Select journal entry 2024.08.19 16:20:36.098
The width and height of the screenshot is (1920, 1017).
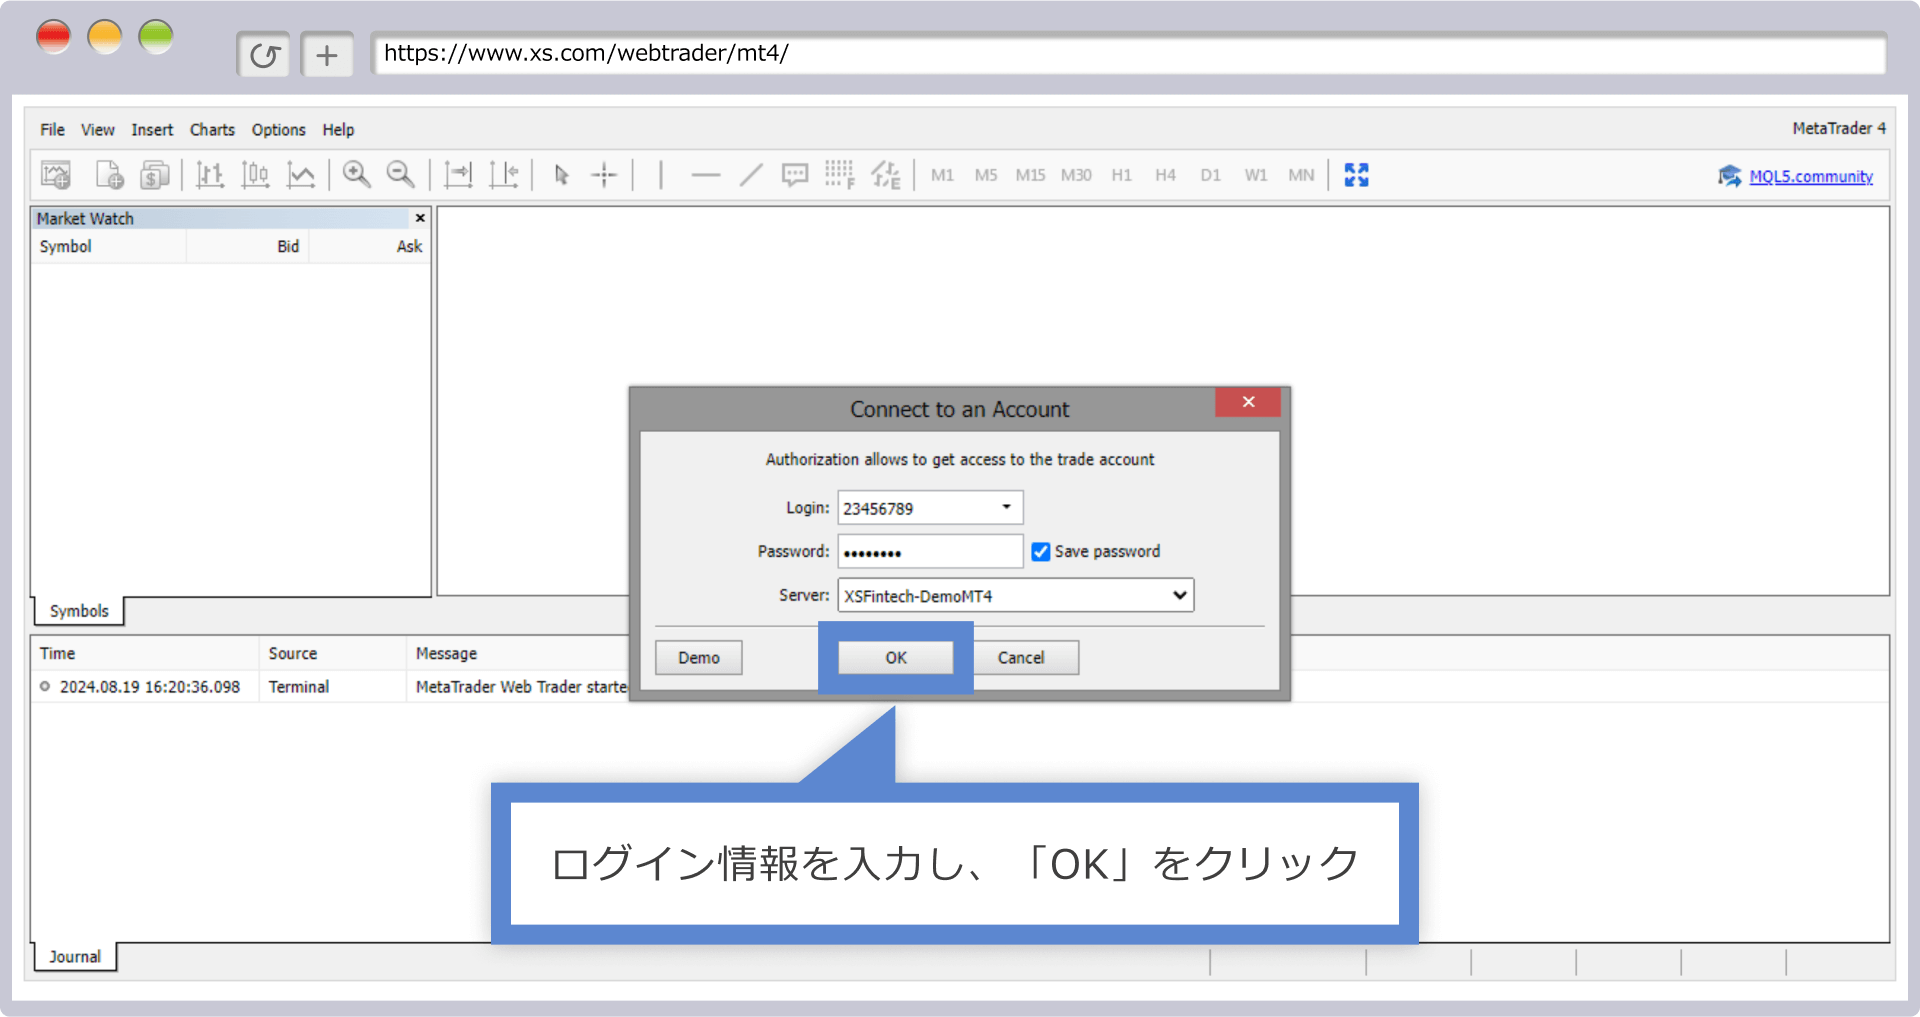tap(150, 687)
